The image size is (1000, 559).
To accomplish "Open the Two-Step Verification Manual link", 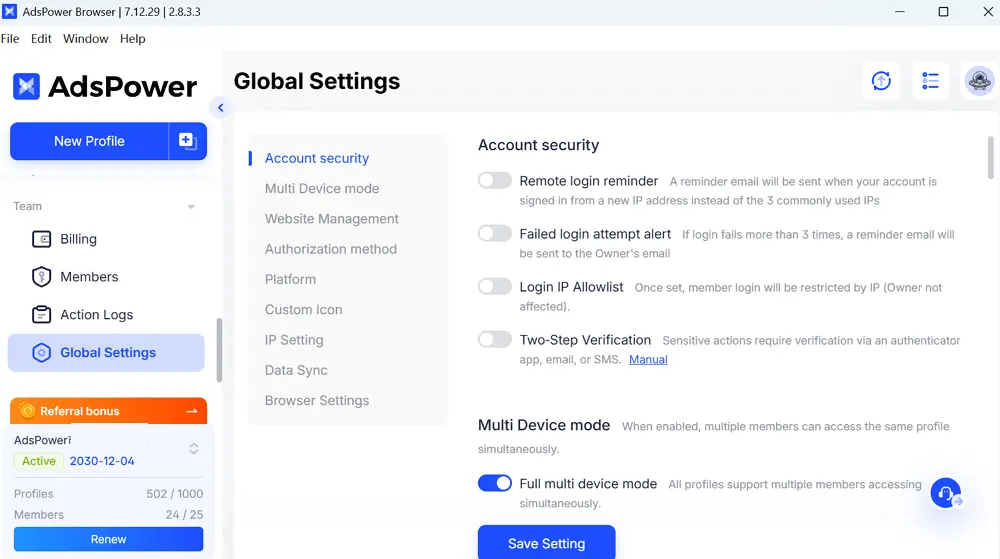I will pyautogui.click(x=648, y=359).
